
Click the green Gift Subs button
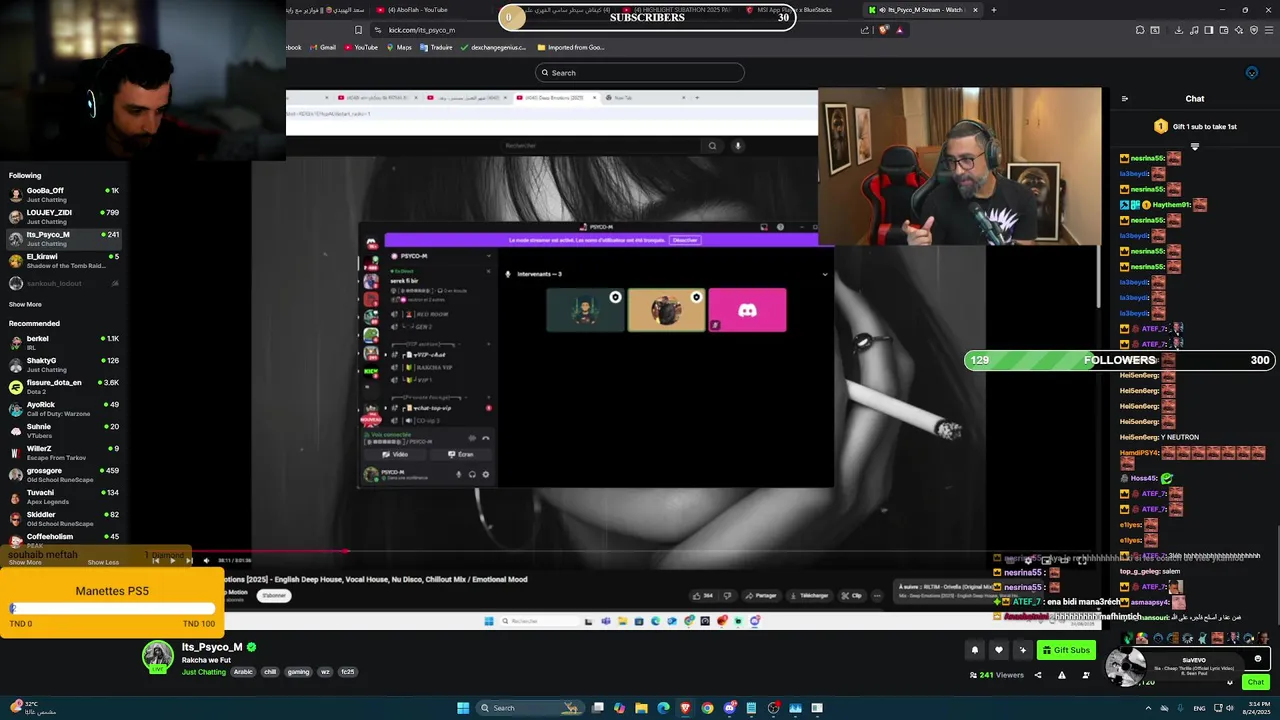tap(1066, 650)
